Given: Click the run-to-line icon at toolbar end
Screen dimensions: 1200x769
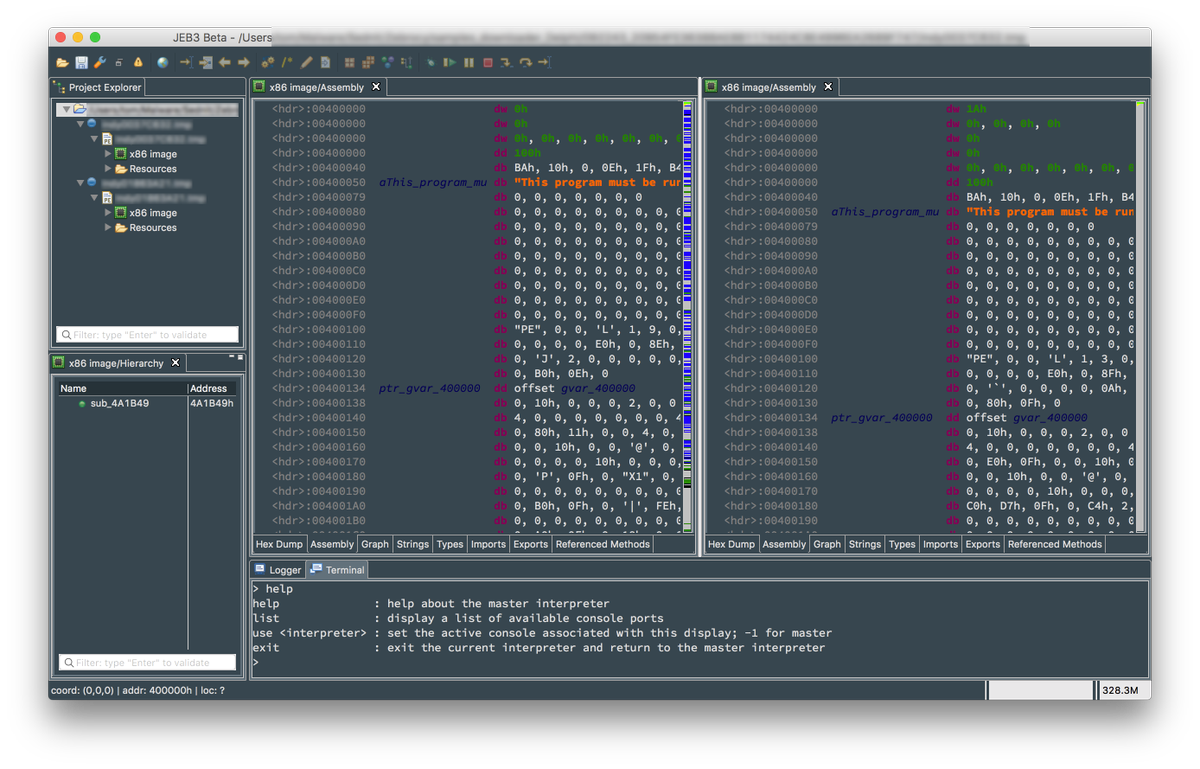Looking at the screenshot, I should [544, 62].
